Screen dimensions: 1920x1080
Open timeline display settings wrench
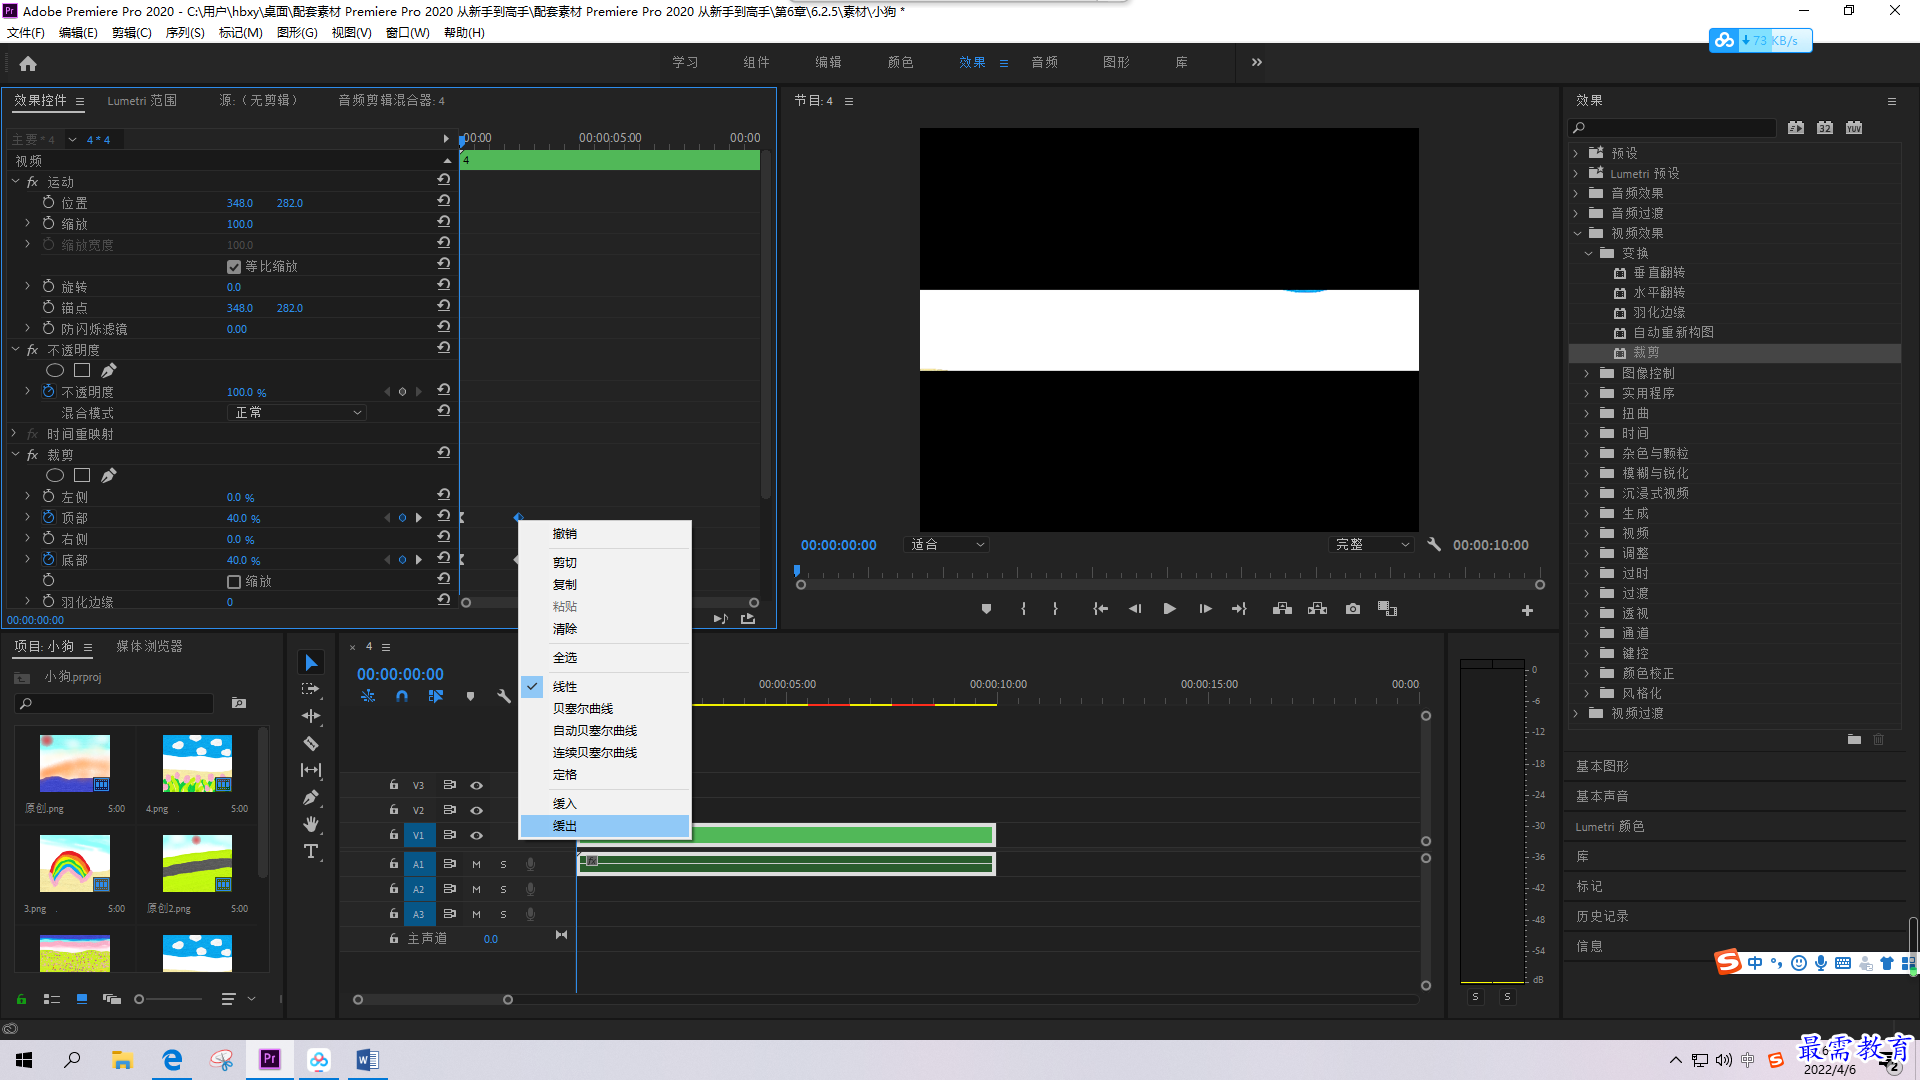click(504, 696)
